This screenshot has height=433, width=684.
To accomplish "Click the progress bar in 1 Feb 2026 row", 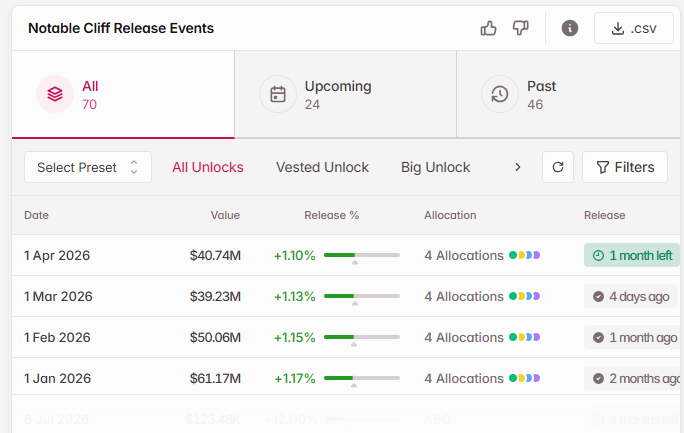I will click(x=362, y=337).
